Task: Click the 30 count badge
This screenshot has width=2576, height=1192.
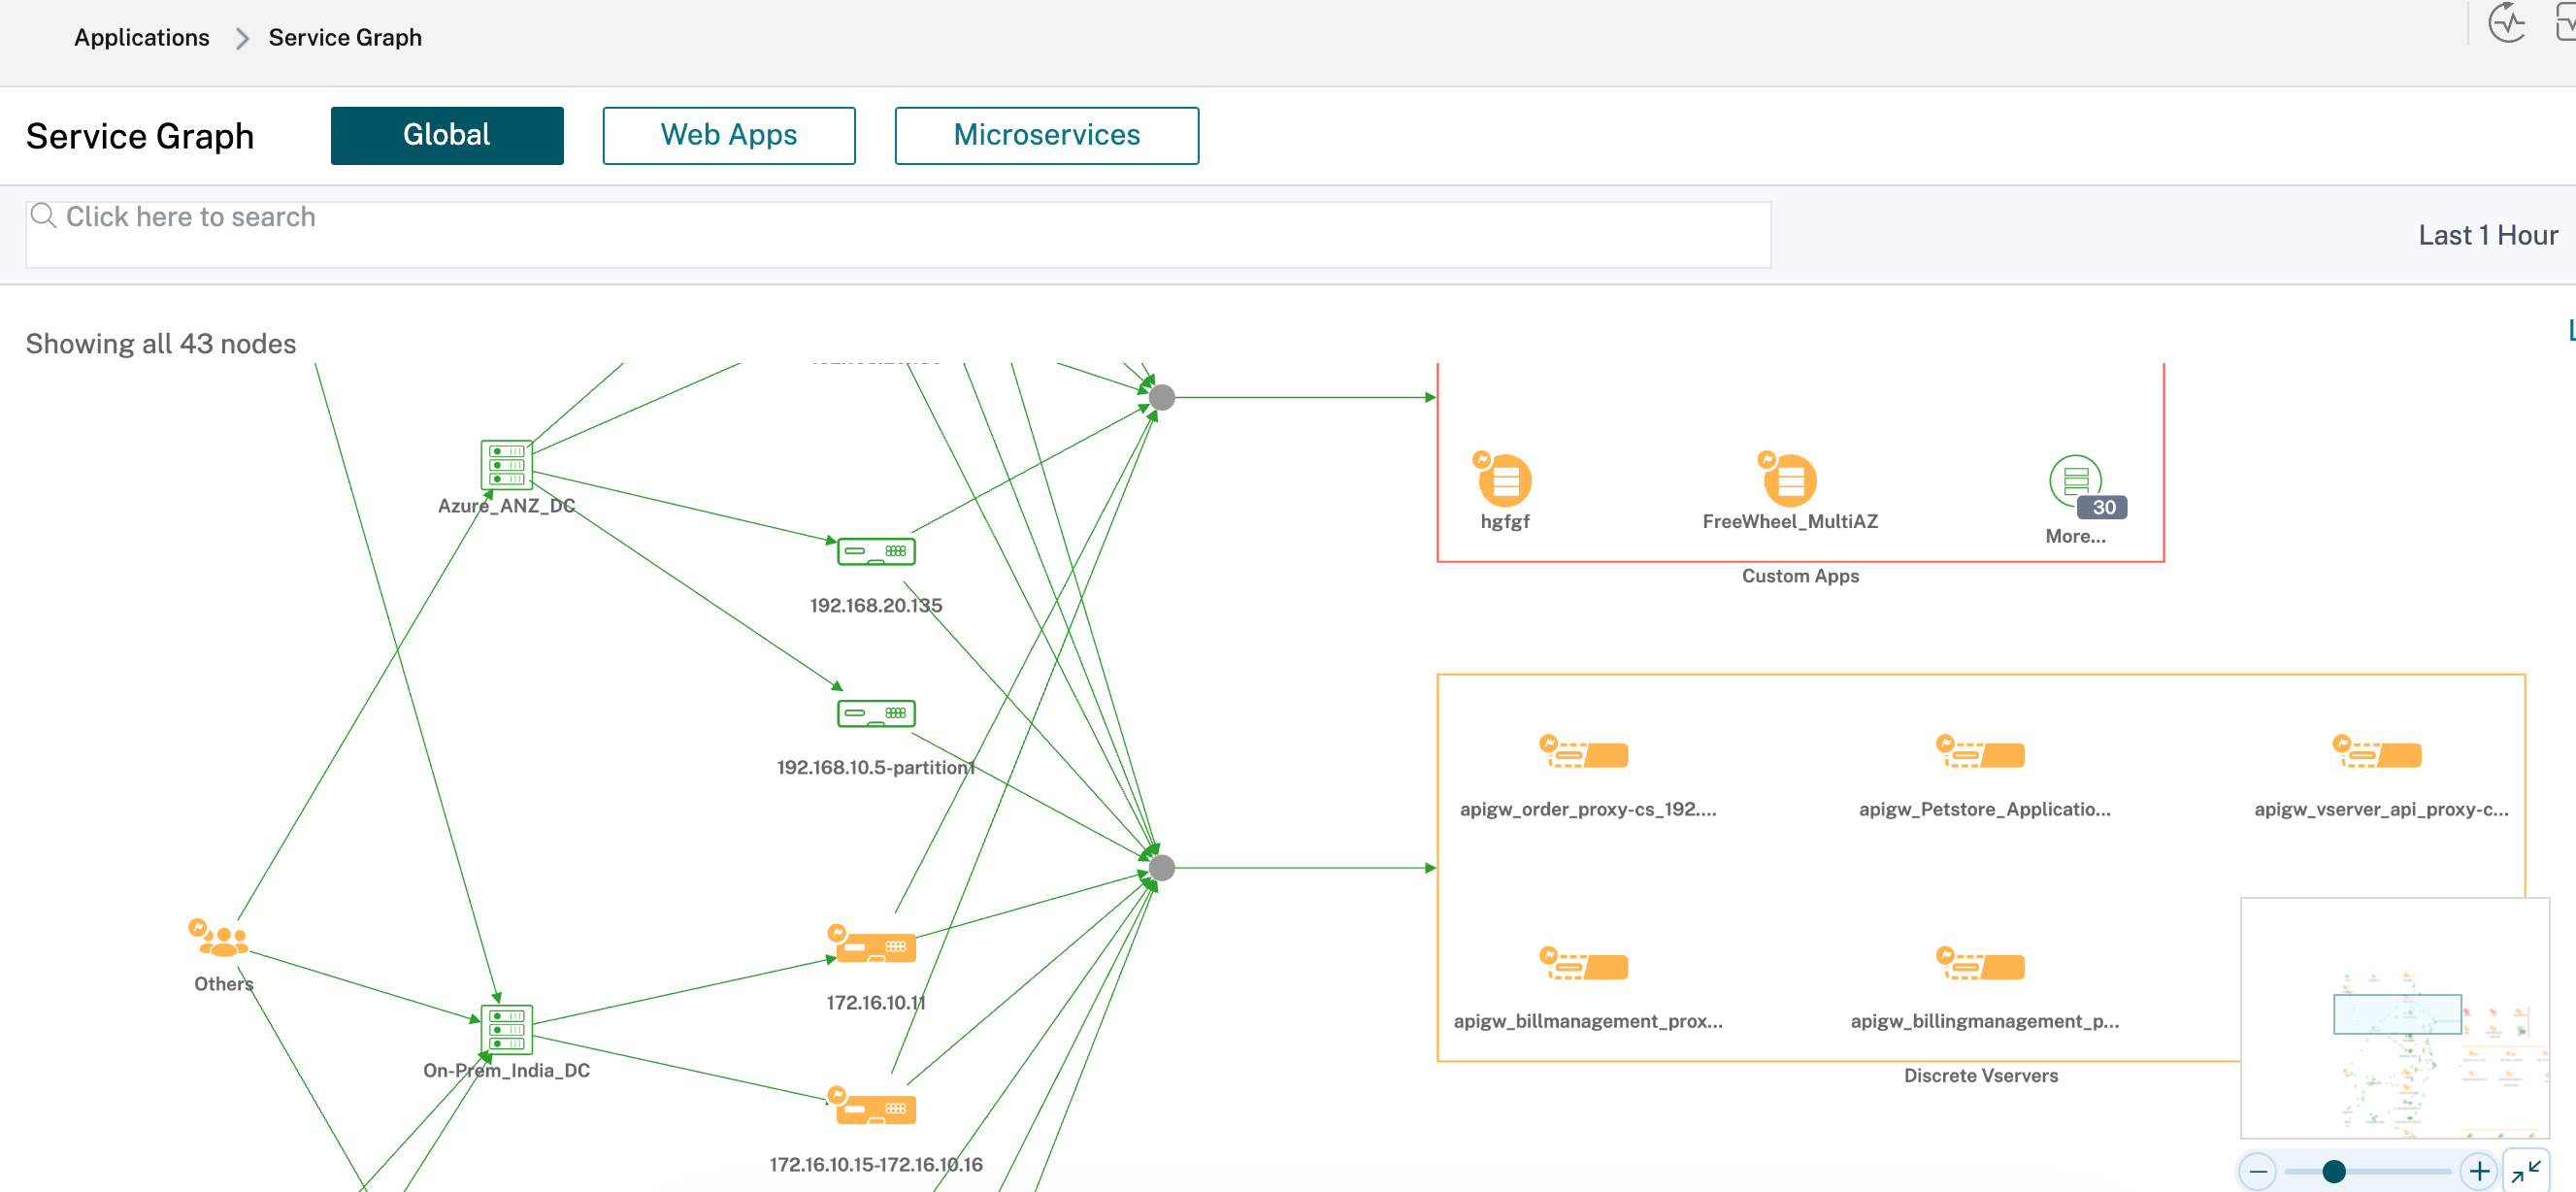Action: (x=2103, y=507)
